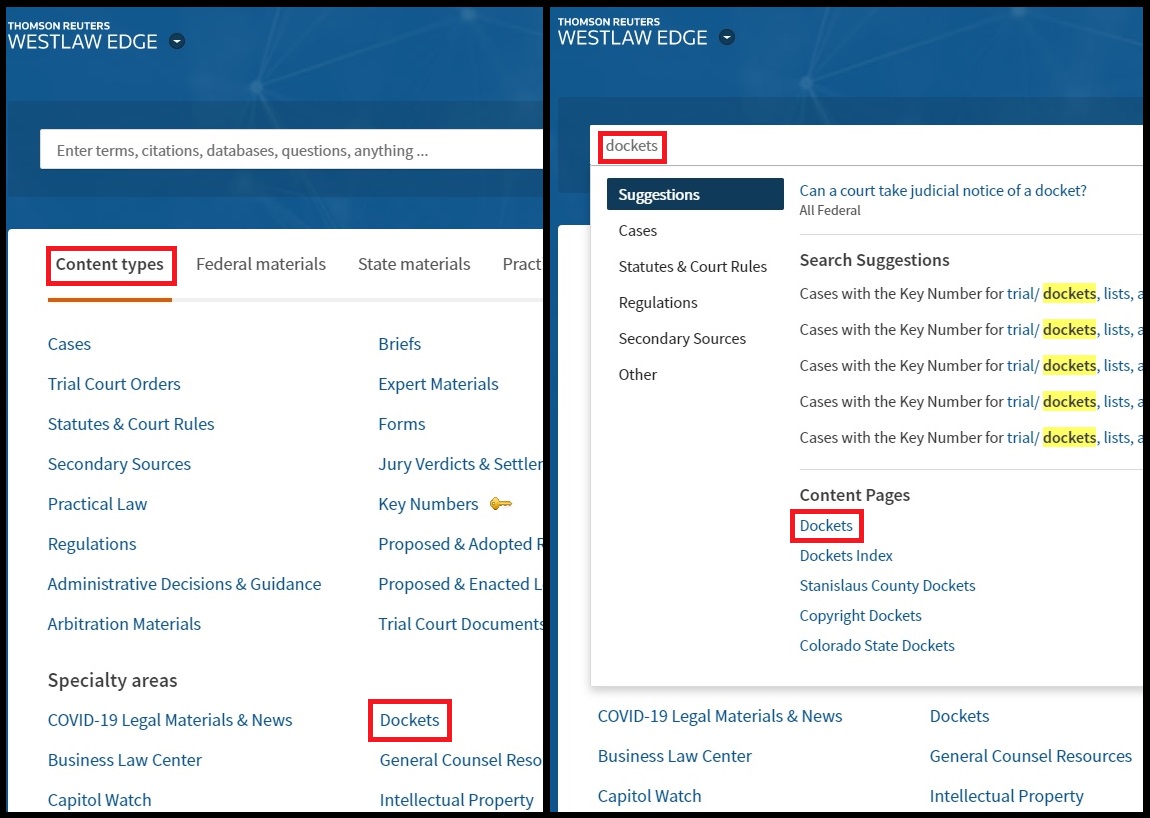Click the Westlaw Edge logo in left panel
Viewport: 1150px width, 818px height.
pos(82,35)
